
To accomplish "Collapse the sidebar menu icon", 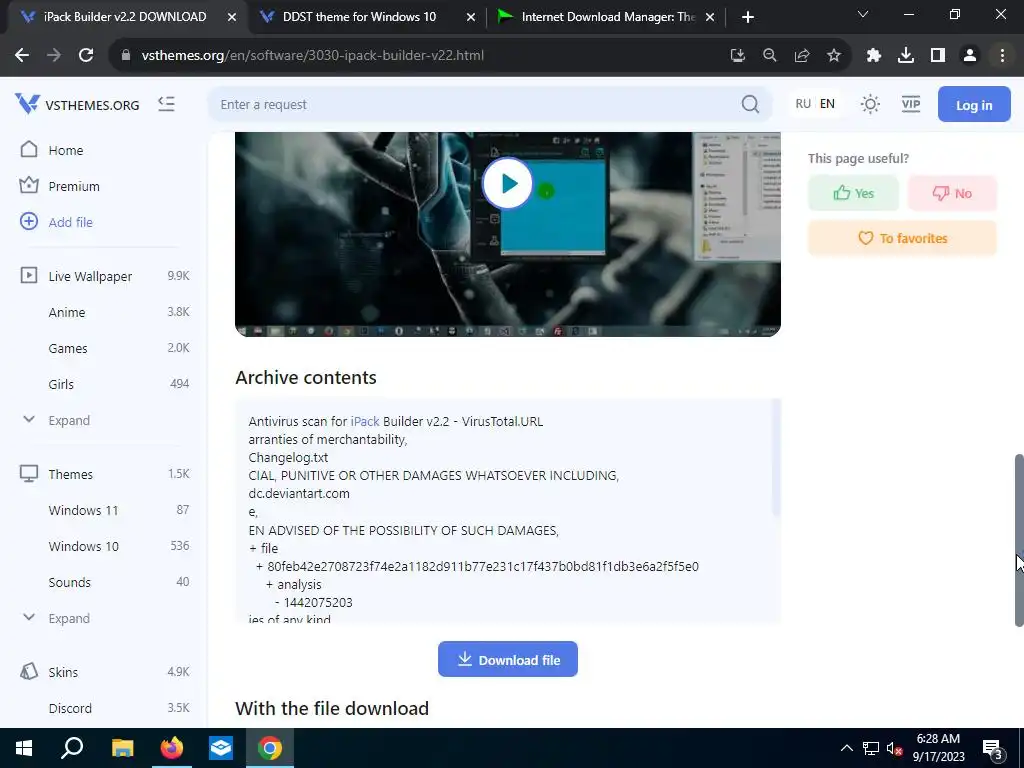I will pyautogui.click(x=167, y=104).
